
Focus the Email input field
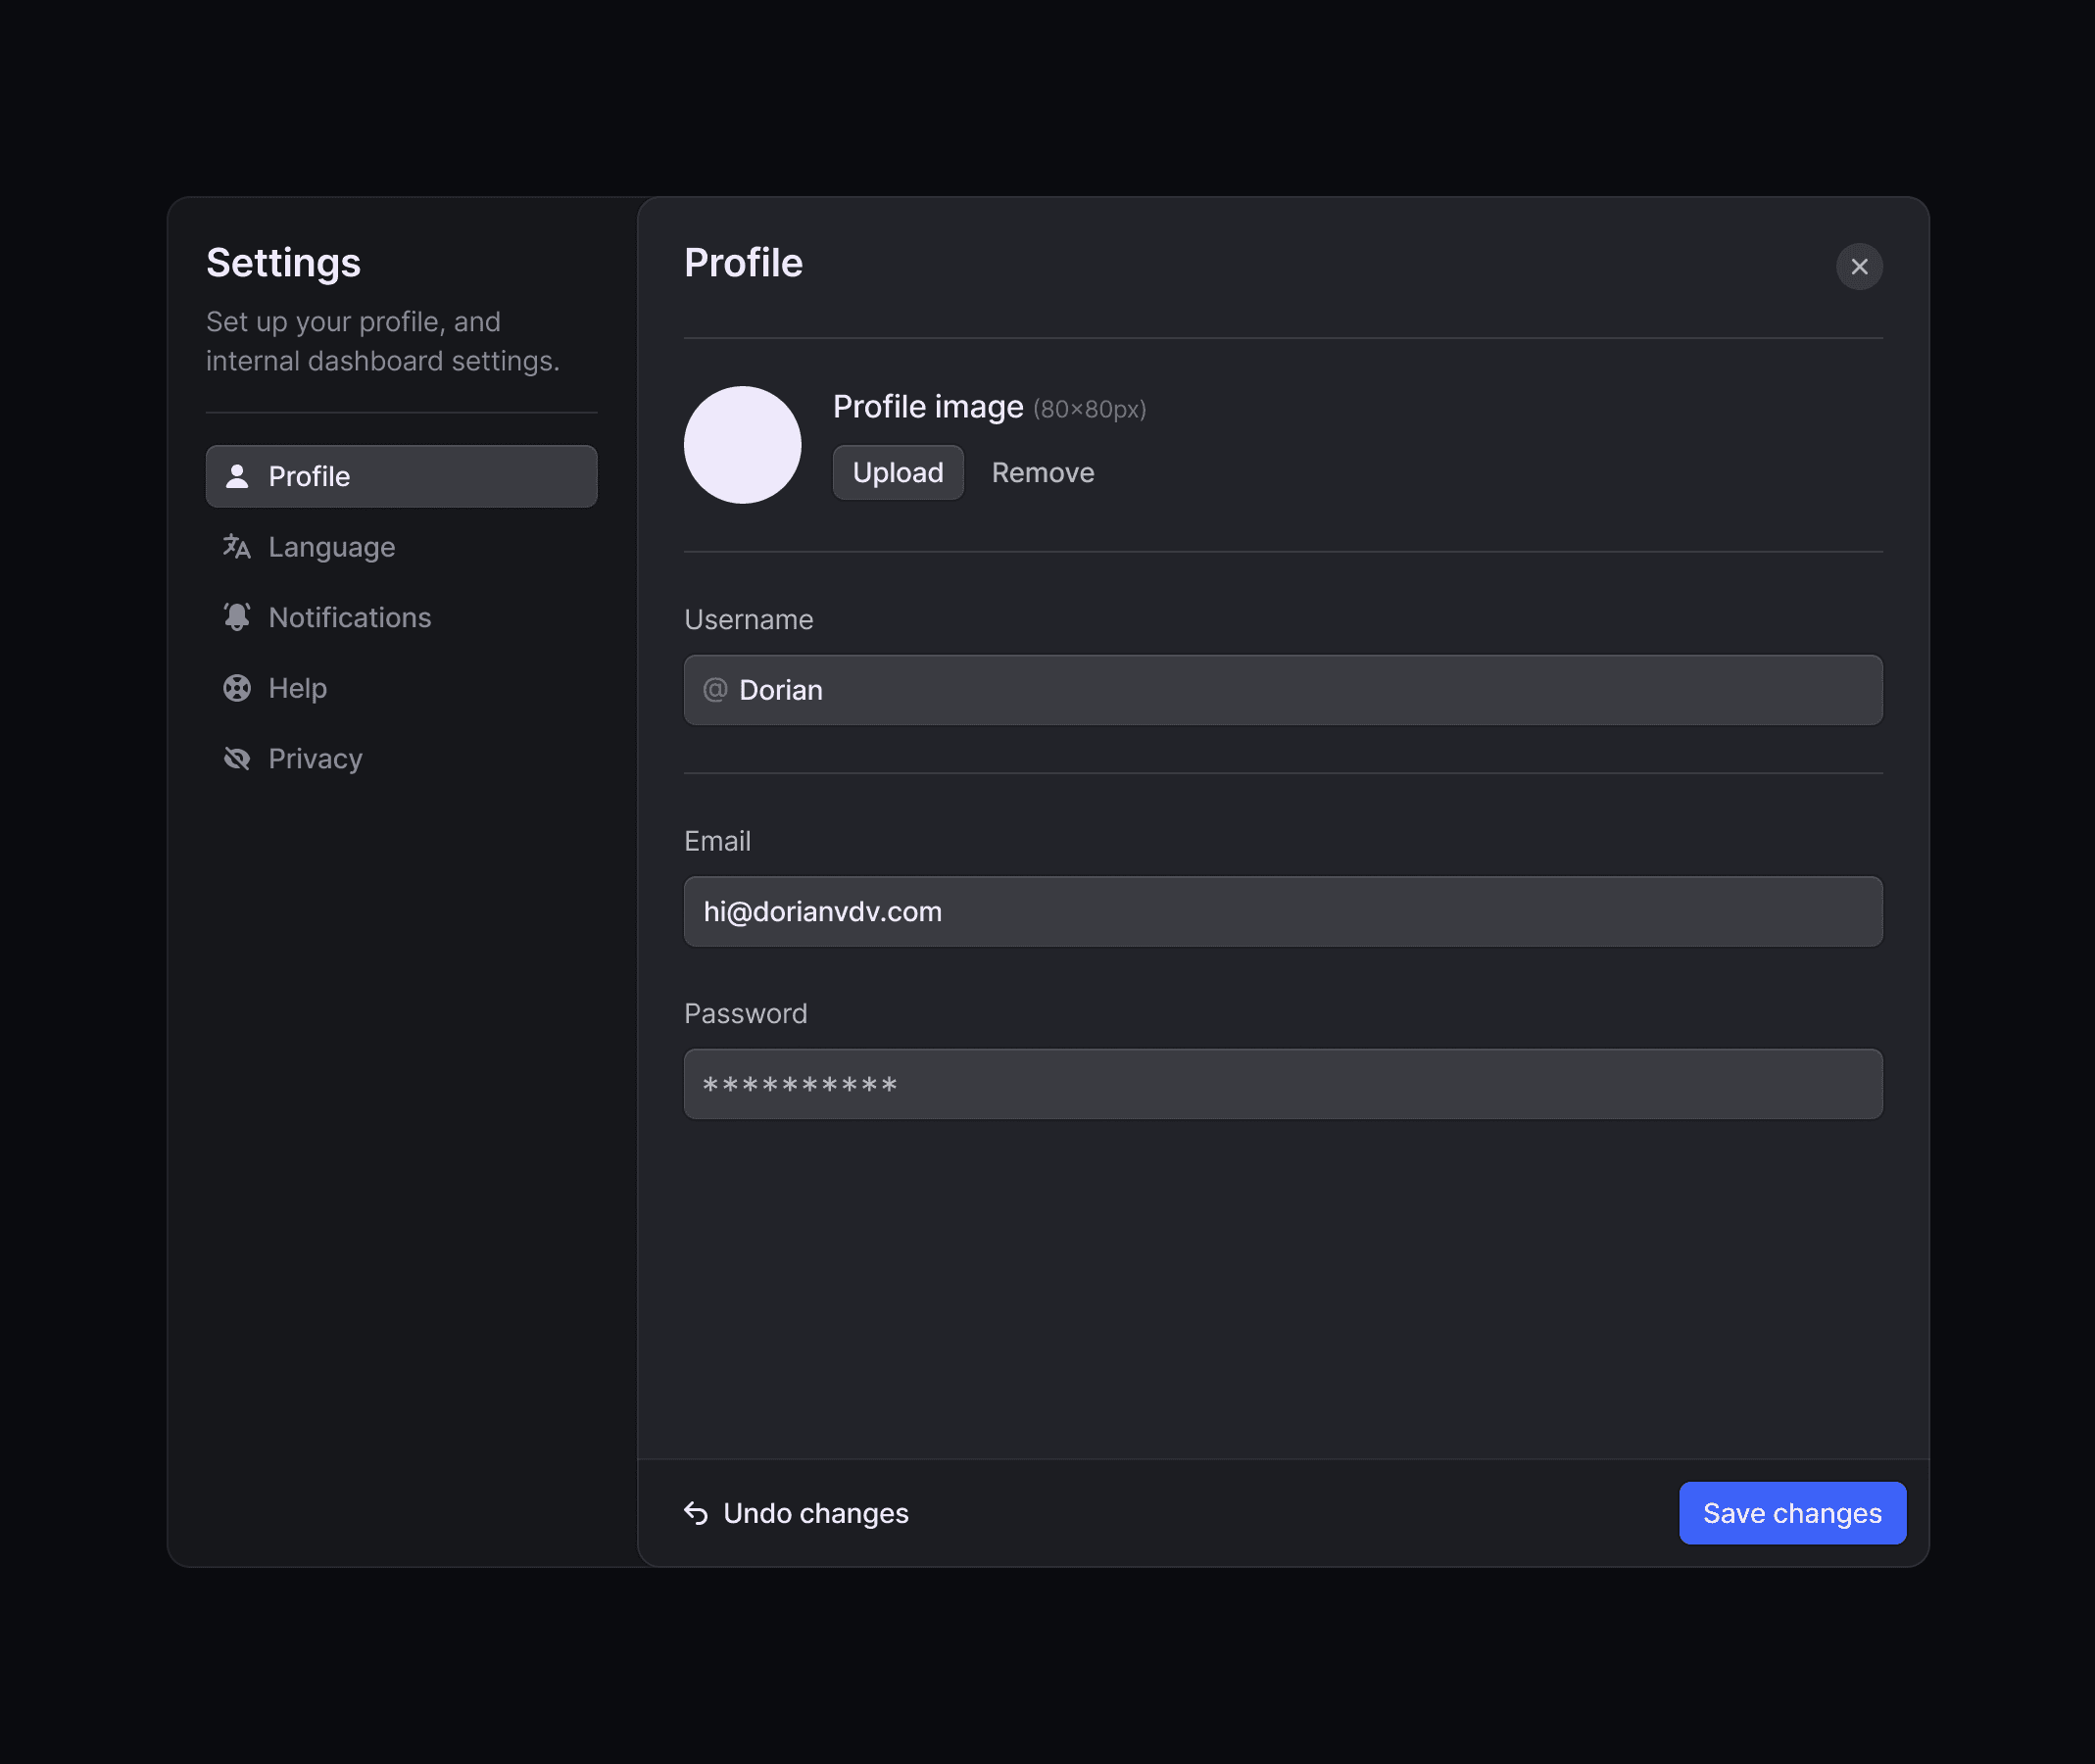[1283, 912]
